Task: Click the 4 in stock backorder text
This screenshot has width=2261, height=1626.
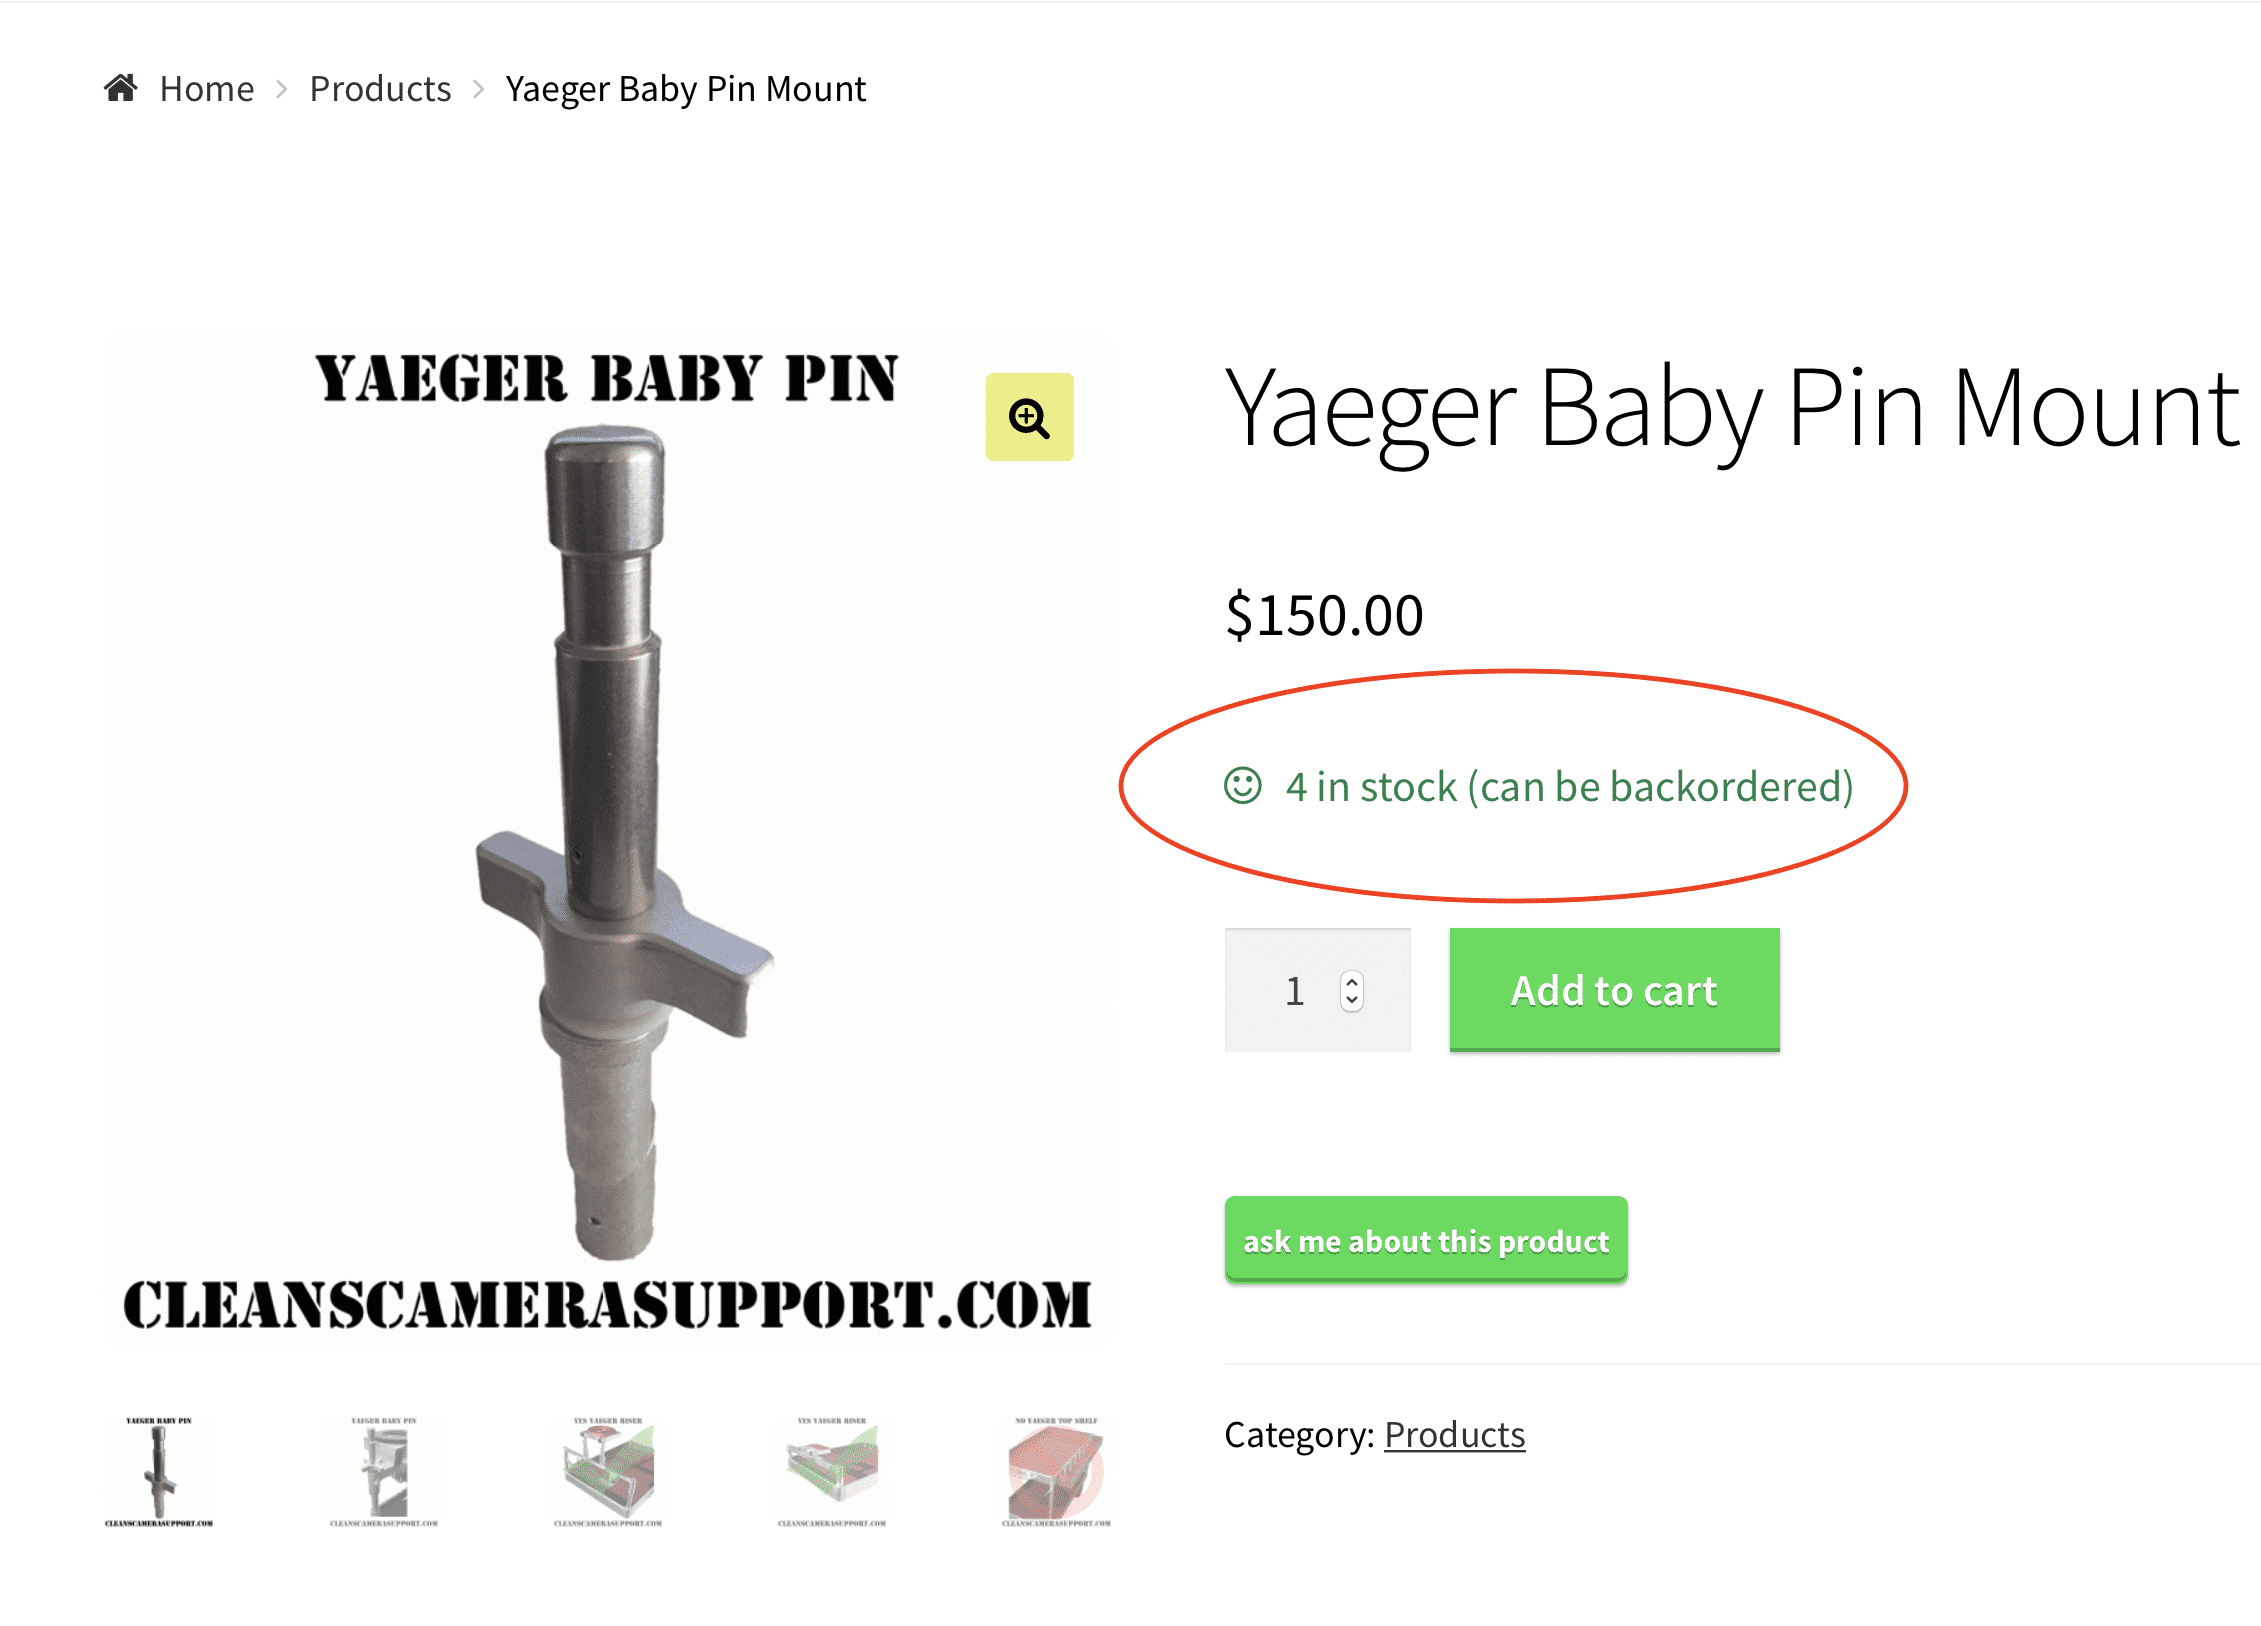Action: point(1570,787)
